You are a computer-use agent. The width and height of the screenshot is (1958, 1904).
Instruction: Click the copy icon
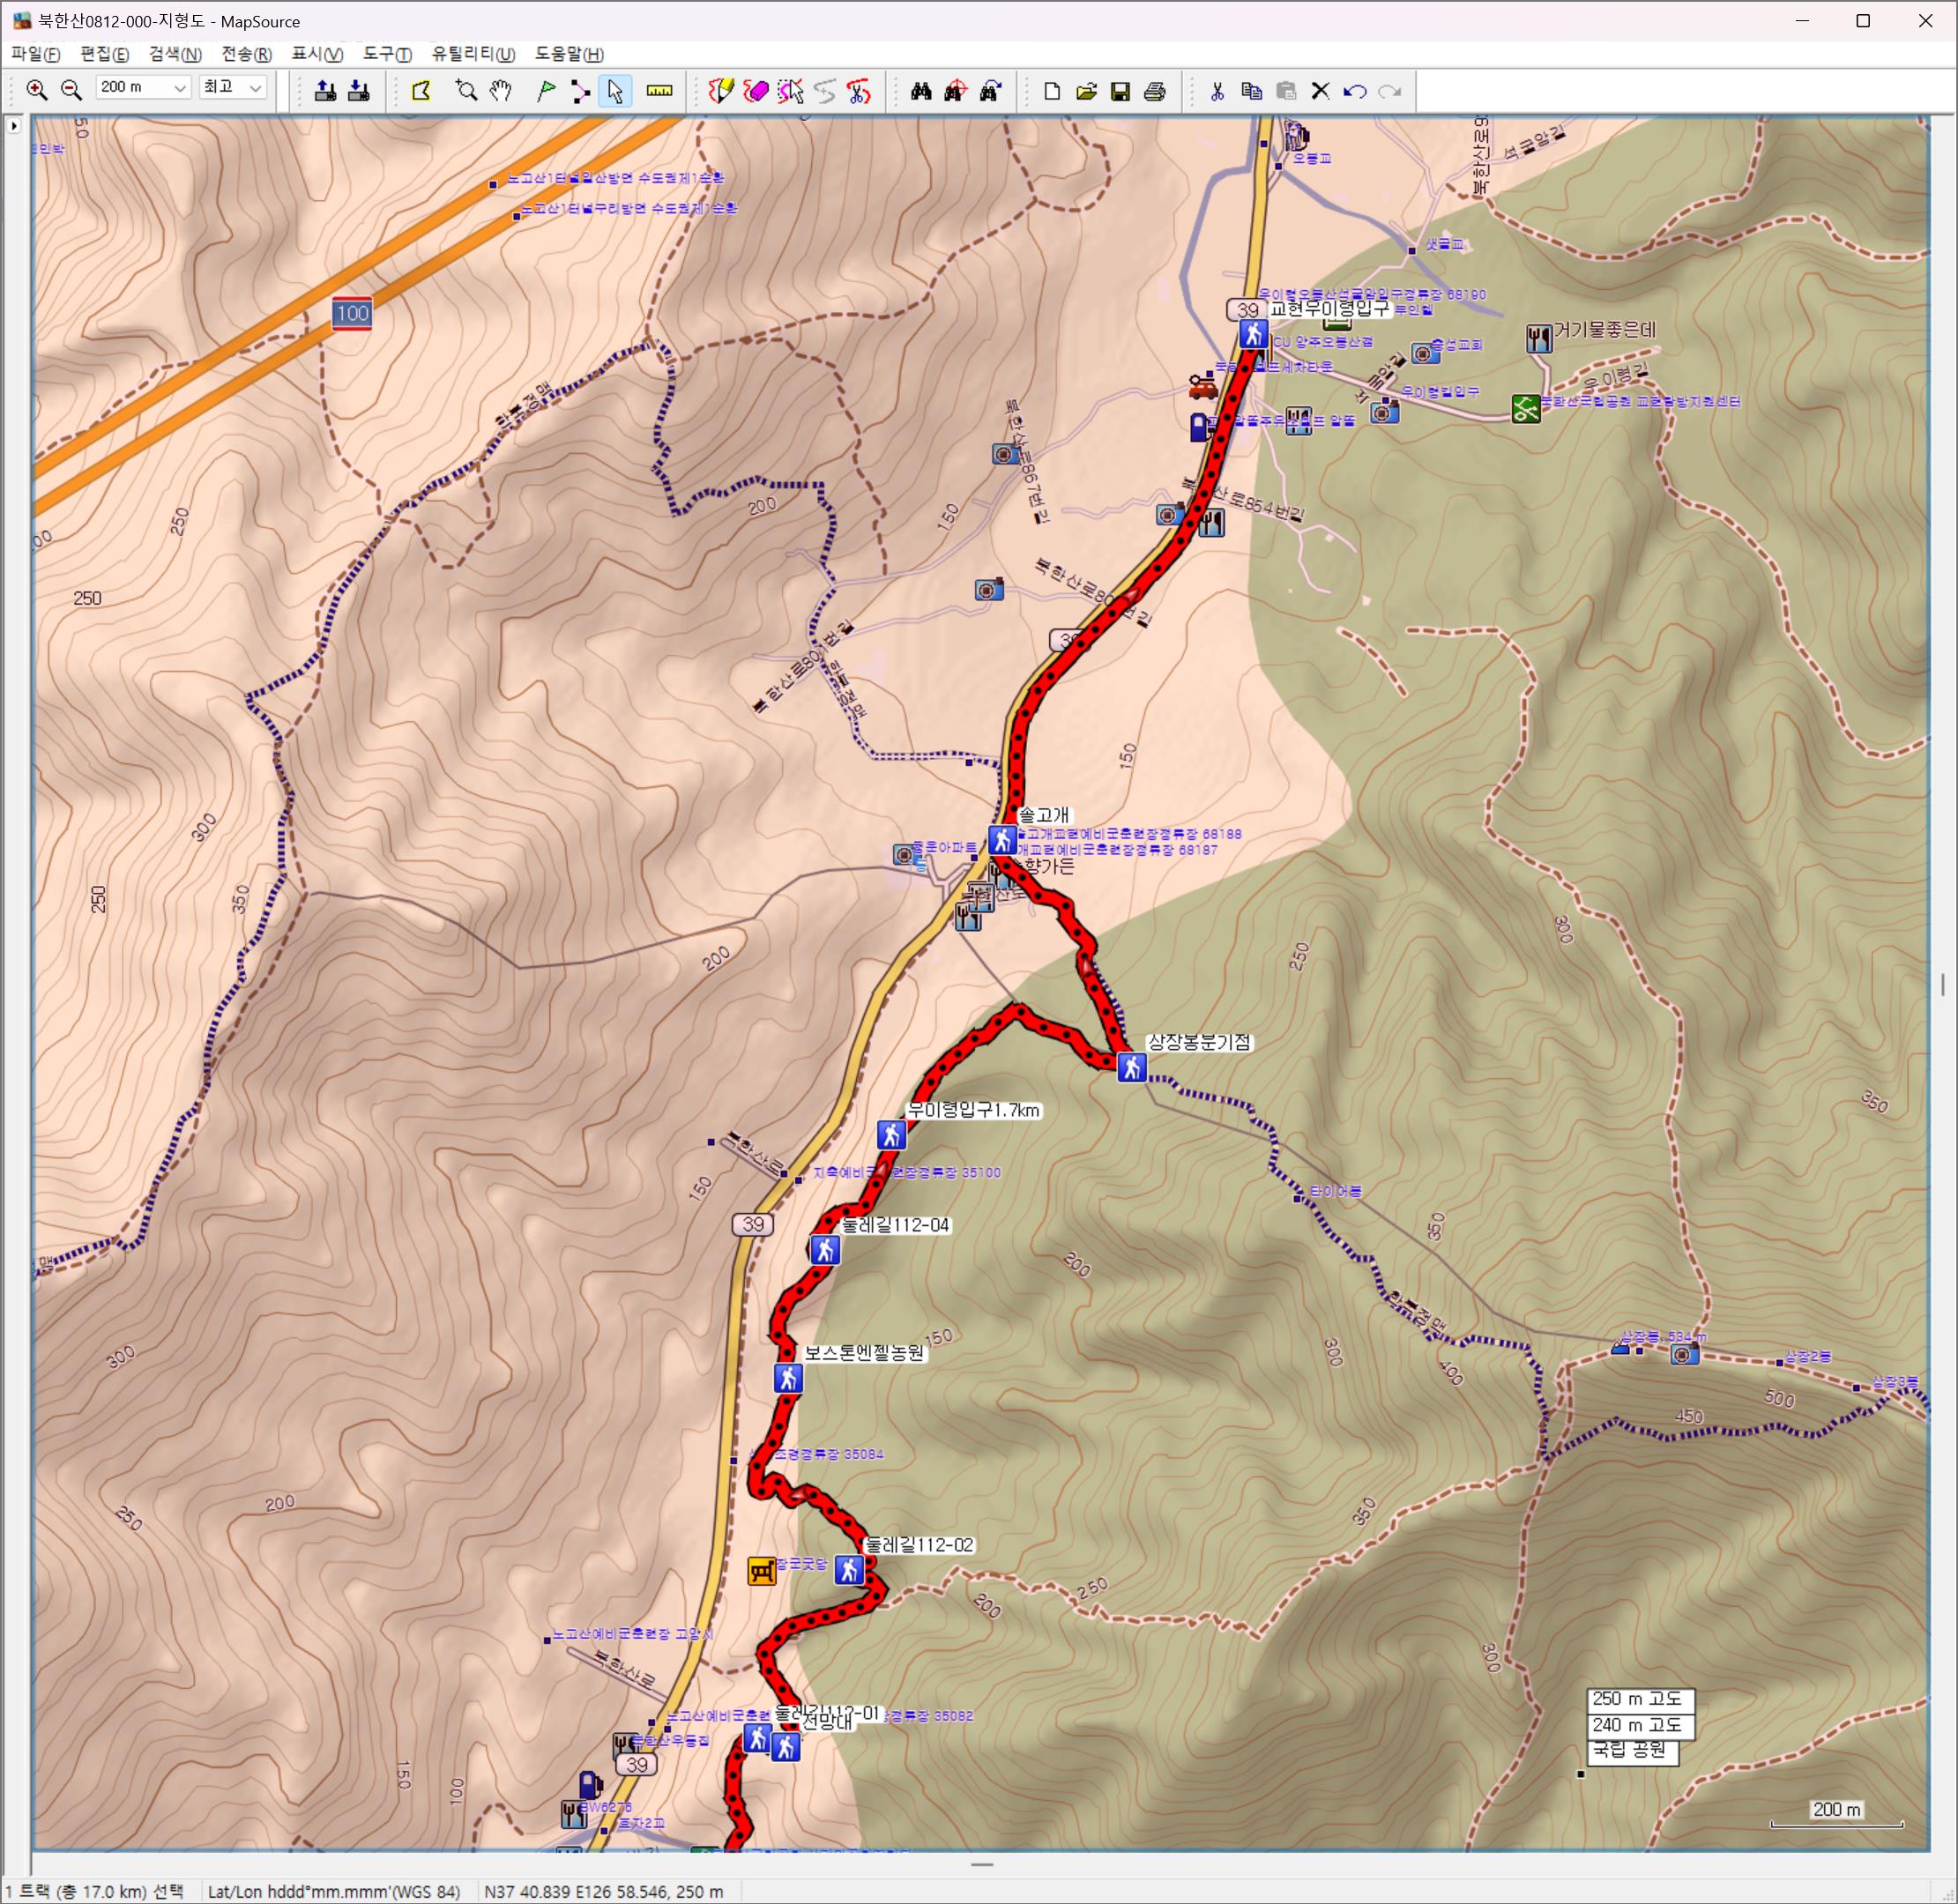1251,91
